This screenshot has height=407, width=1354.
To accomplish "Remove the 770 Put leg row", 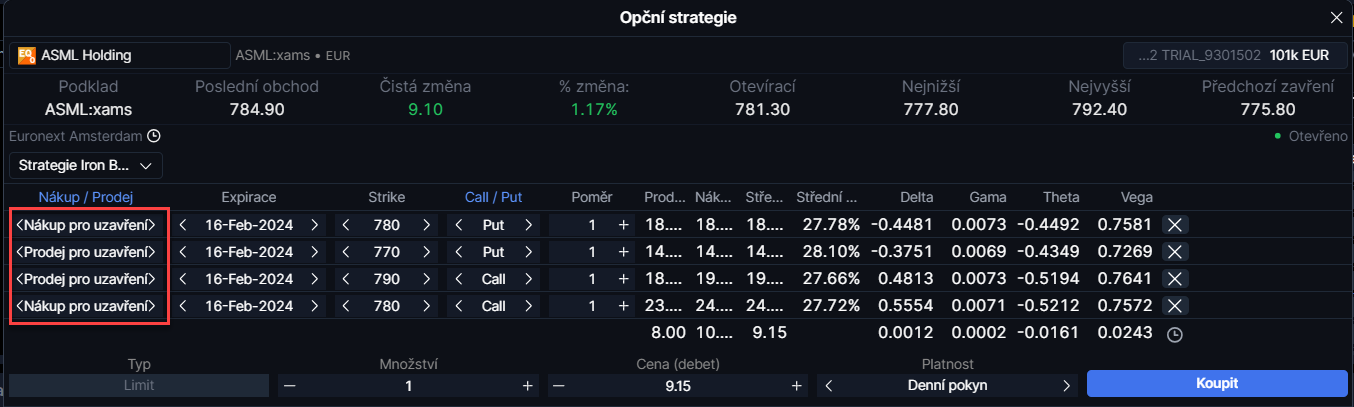I will pos(1175,252).
